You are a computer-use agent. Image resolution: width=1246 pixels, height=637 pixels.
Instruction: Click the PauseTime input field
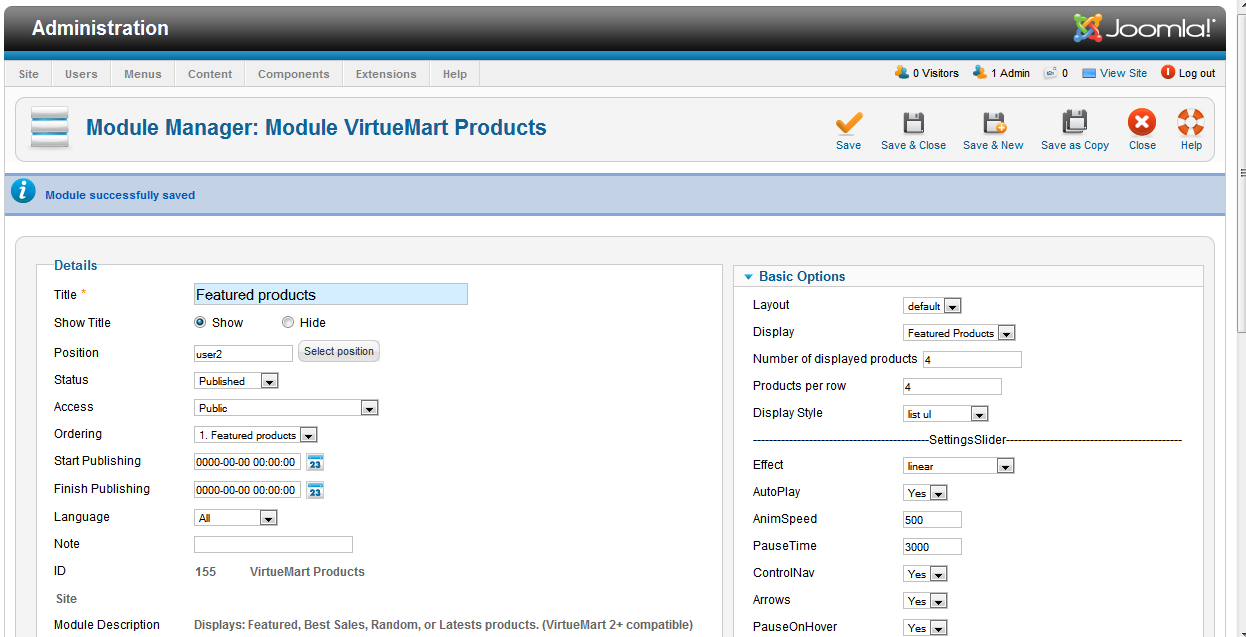point(932,547)
